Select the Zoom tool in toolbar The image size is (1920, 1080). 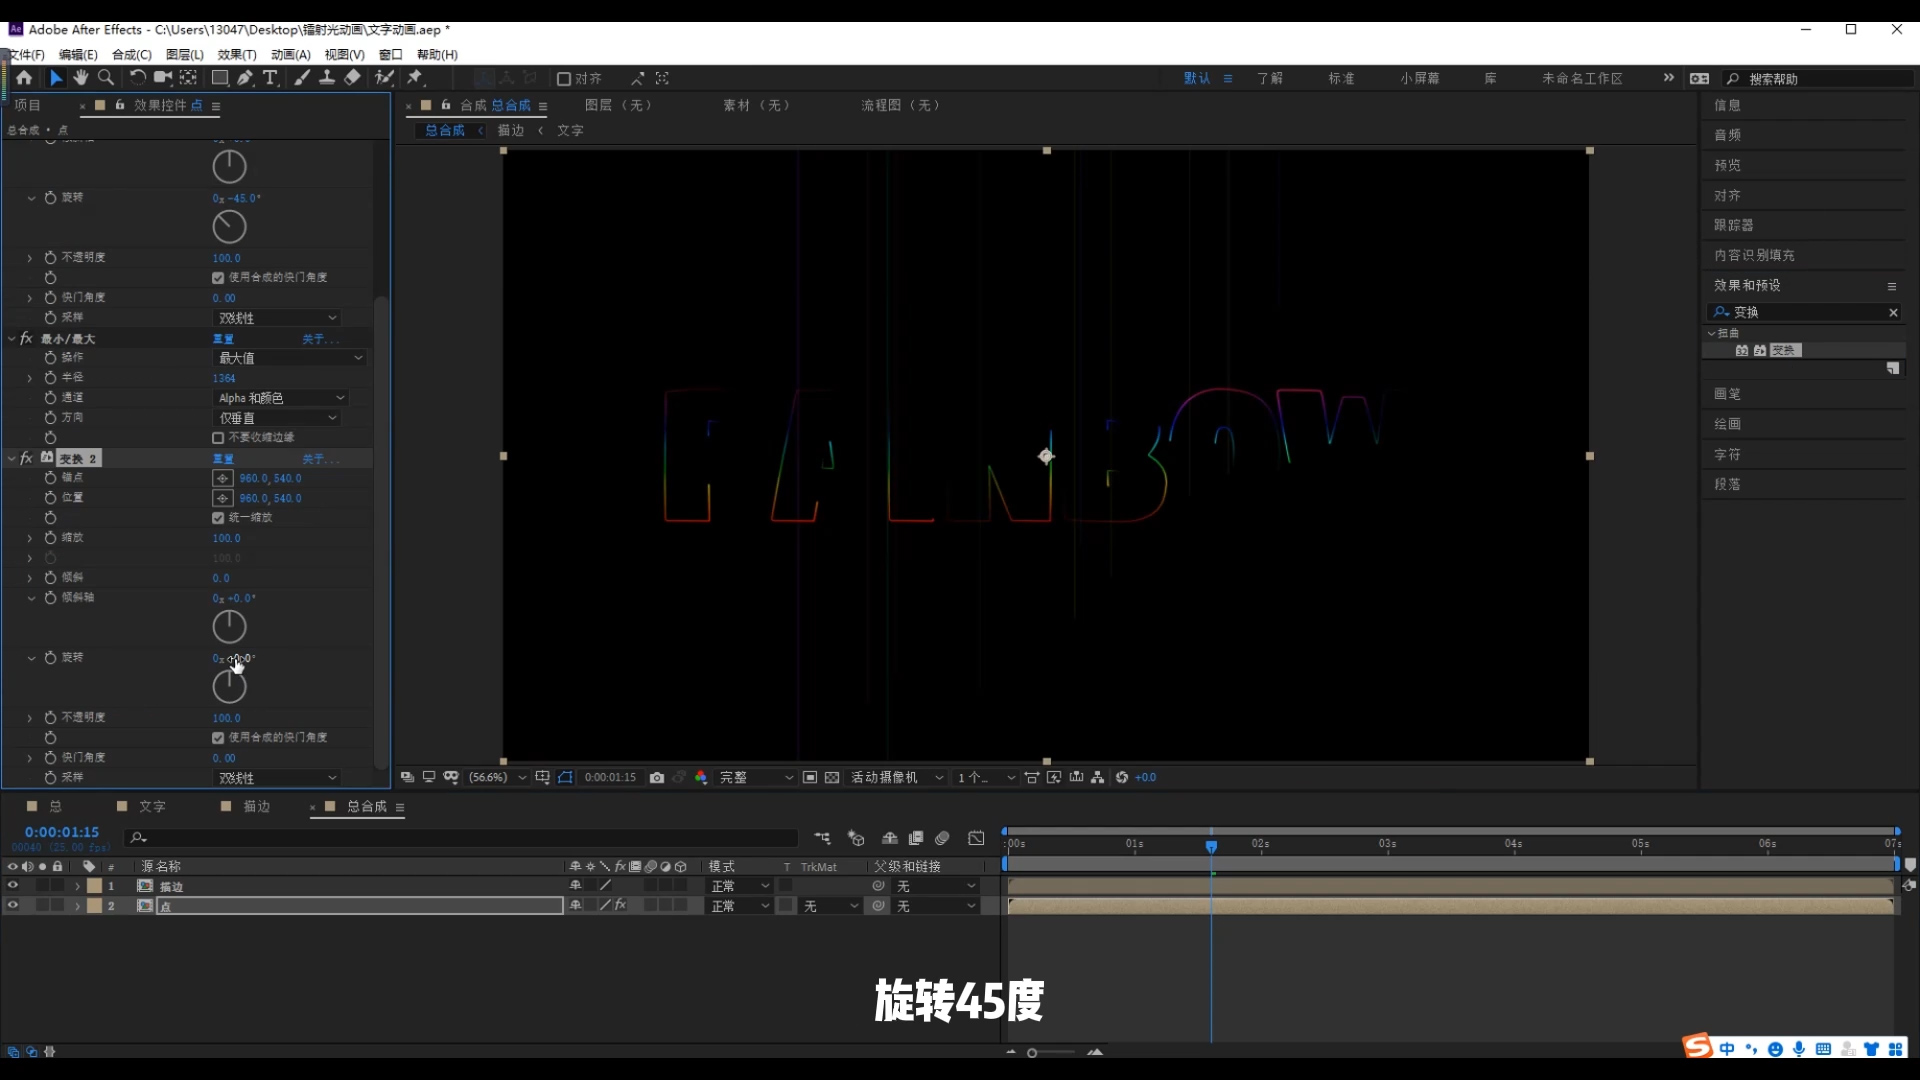106,78
